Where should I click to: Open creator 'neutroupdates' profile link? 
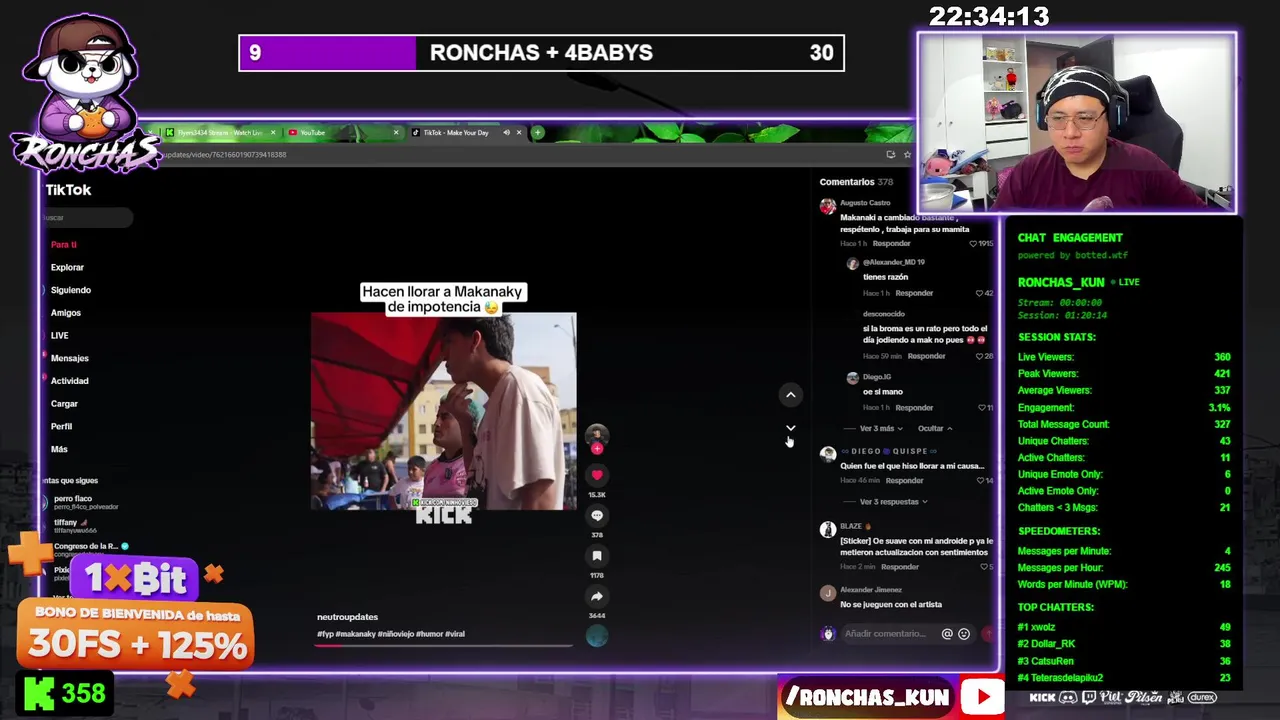pos(347,617)
